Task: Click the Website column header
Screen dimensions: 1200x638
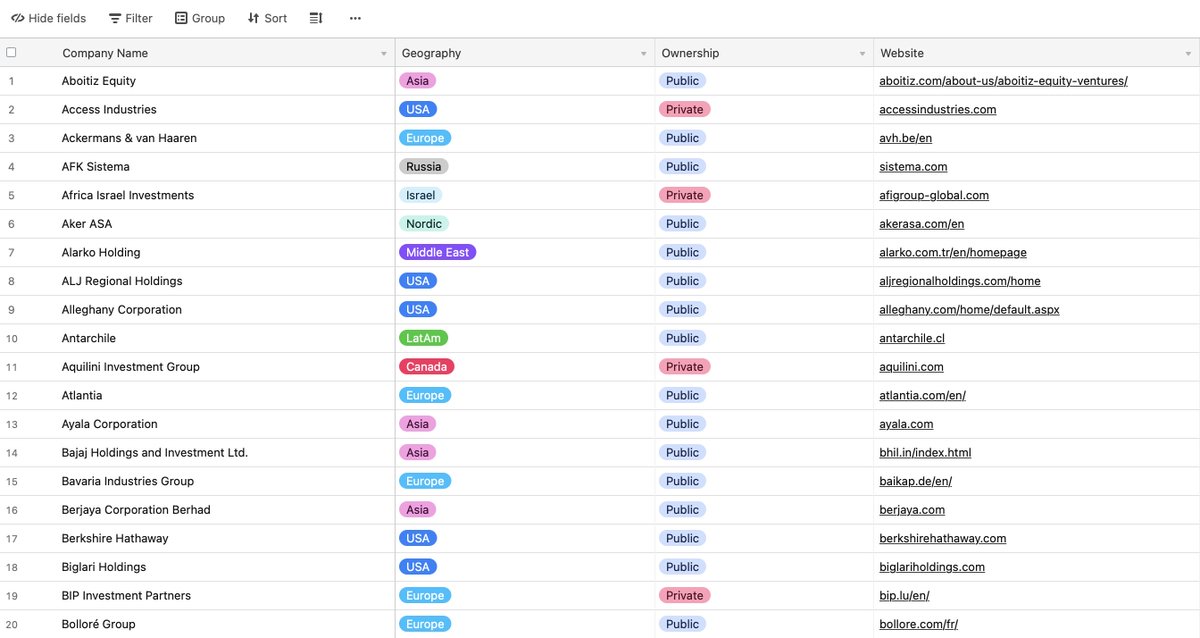Action: coord(1037,53)
